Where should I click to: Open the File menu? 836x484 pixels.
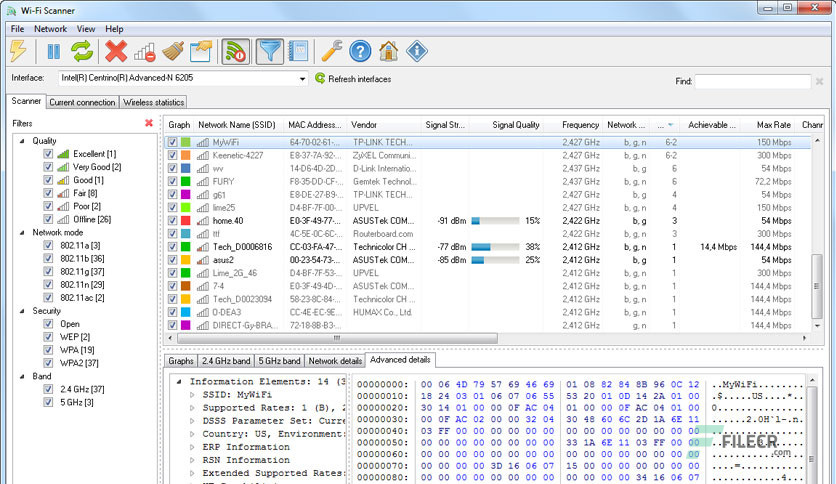point(17,29)
